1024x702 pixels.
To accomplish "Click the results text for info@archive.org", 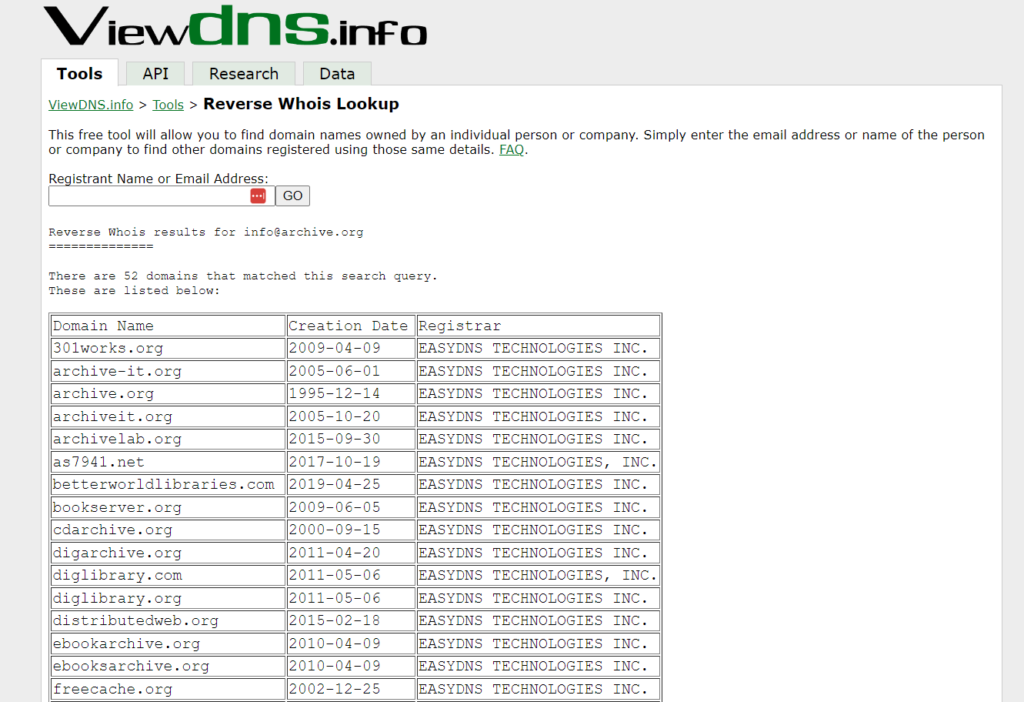I will 206,232.
